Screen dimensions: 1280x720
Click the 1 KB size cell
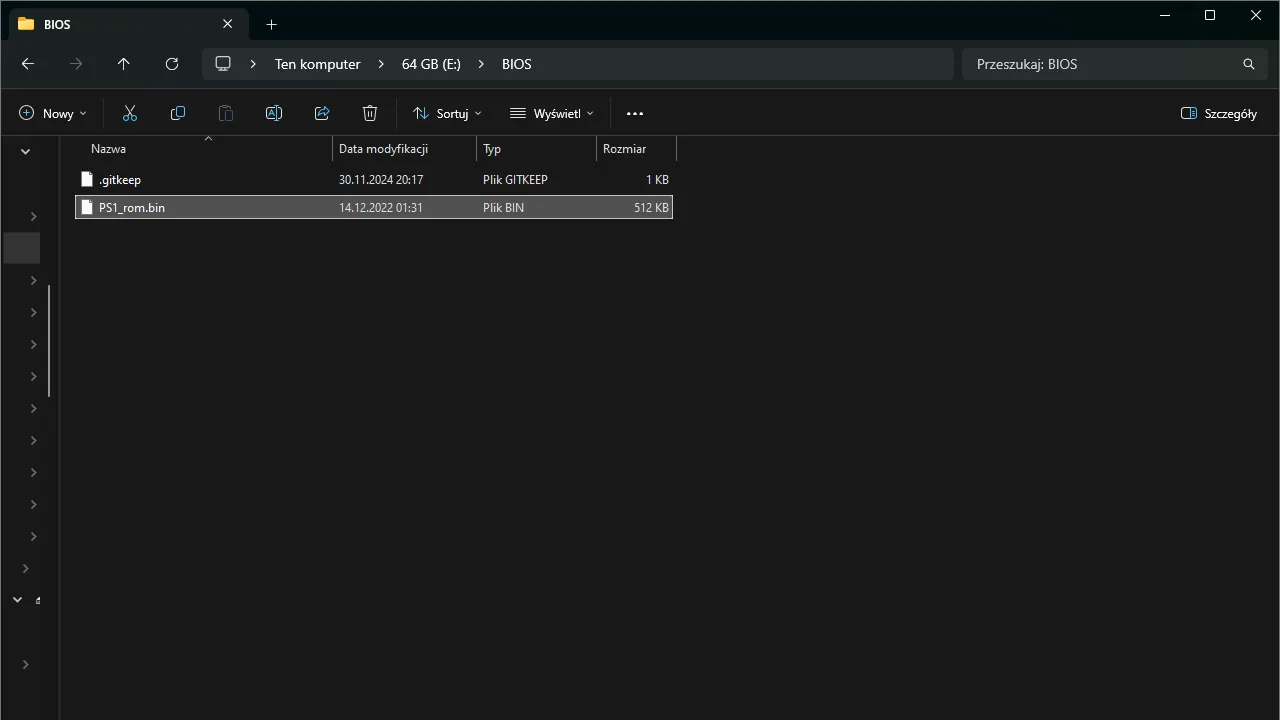pos(657,180)
